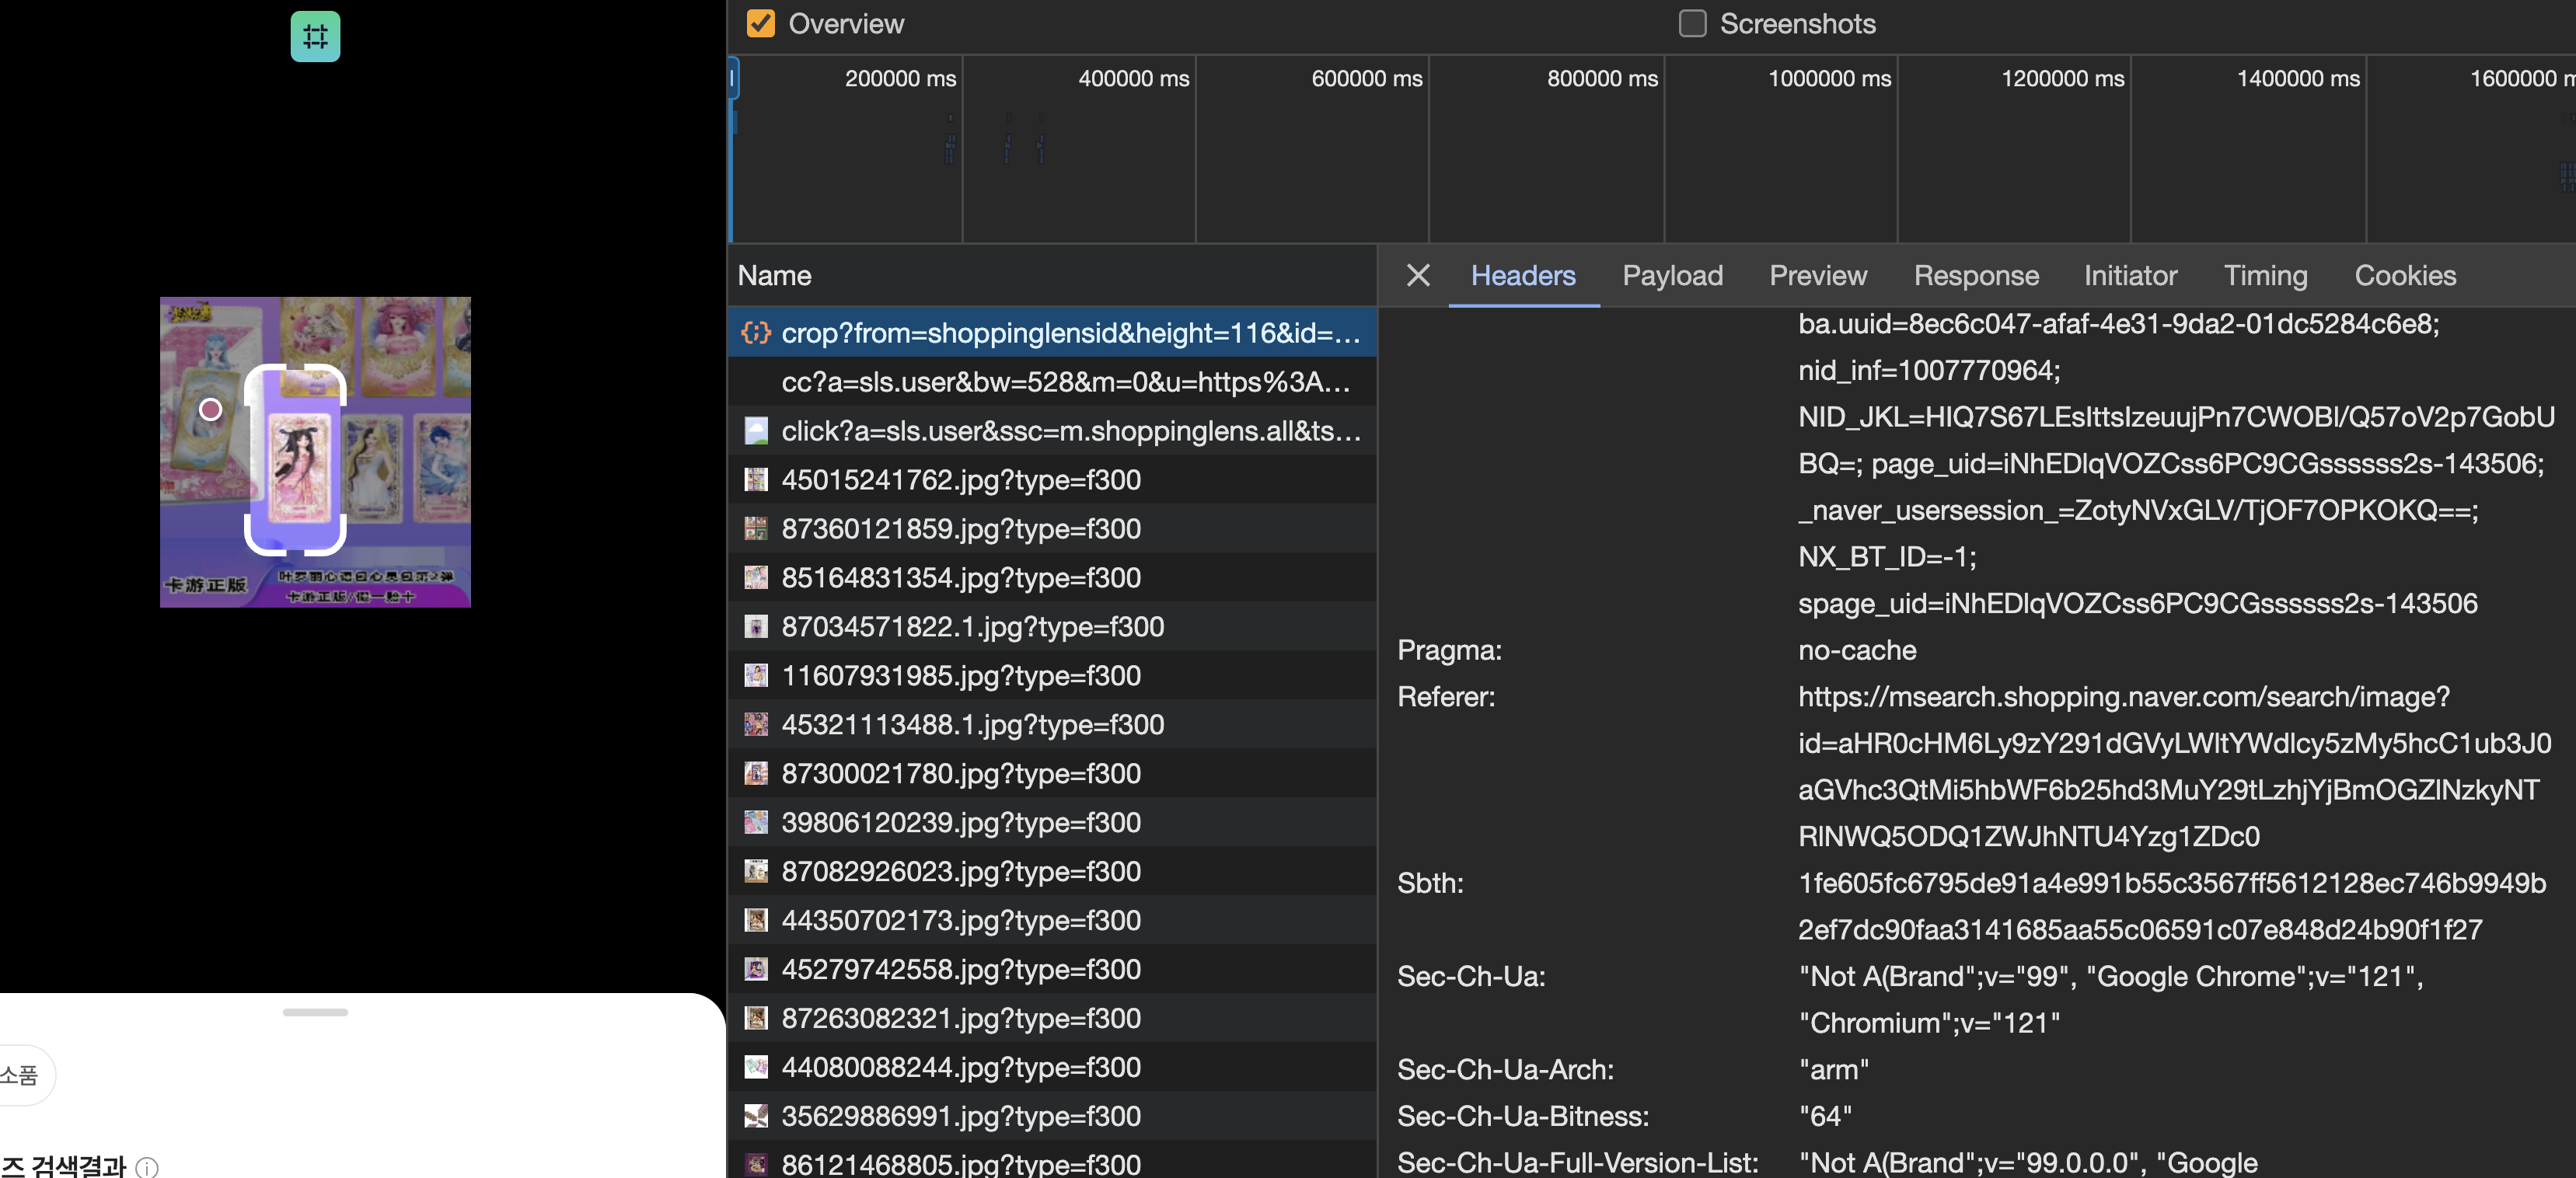This screenshot has width=2576, height=1178.
Task: Enable the Screenshots checkbox
Action: pos(1692,23)
